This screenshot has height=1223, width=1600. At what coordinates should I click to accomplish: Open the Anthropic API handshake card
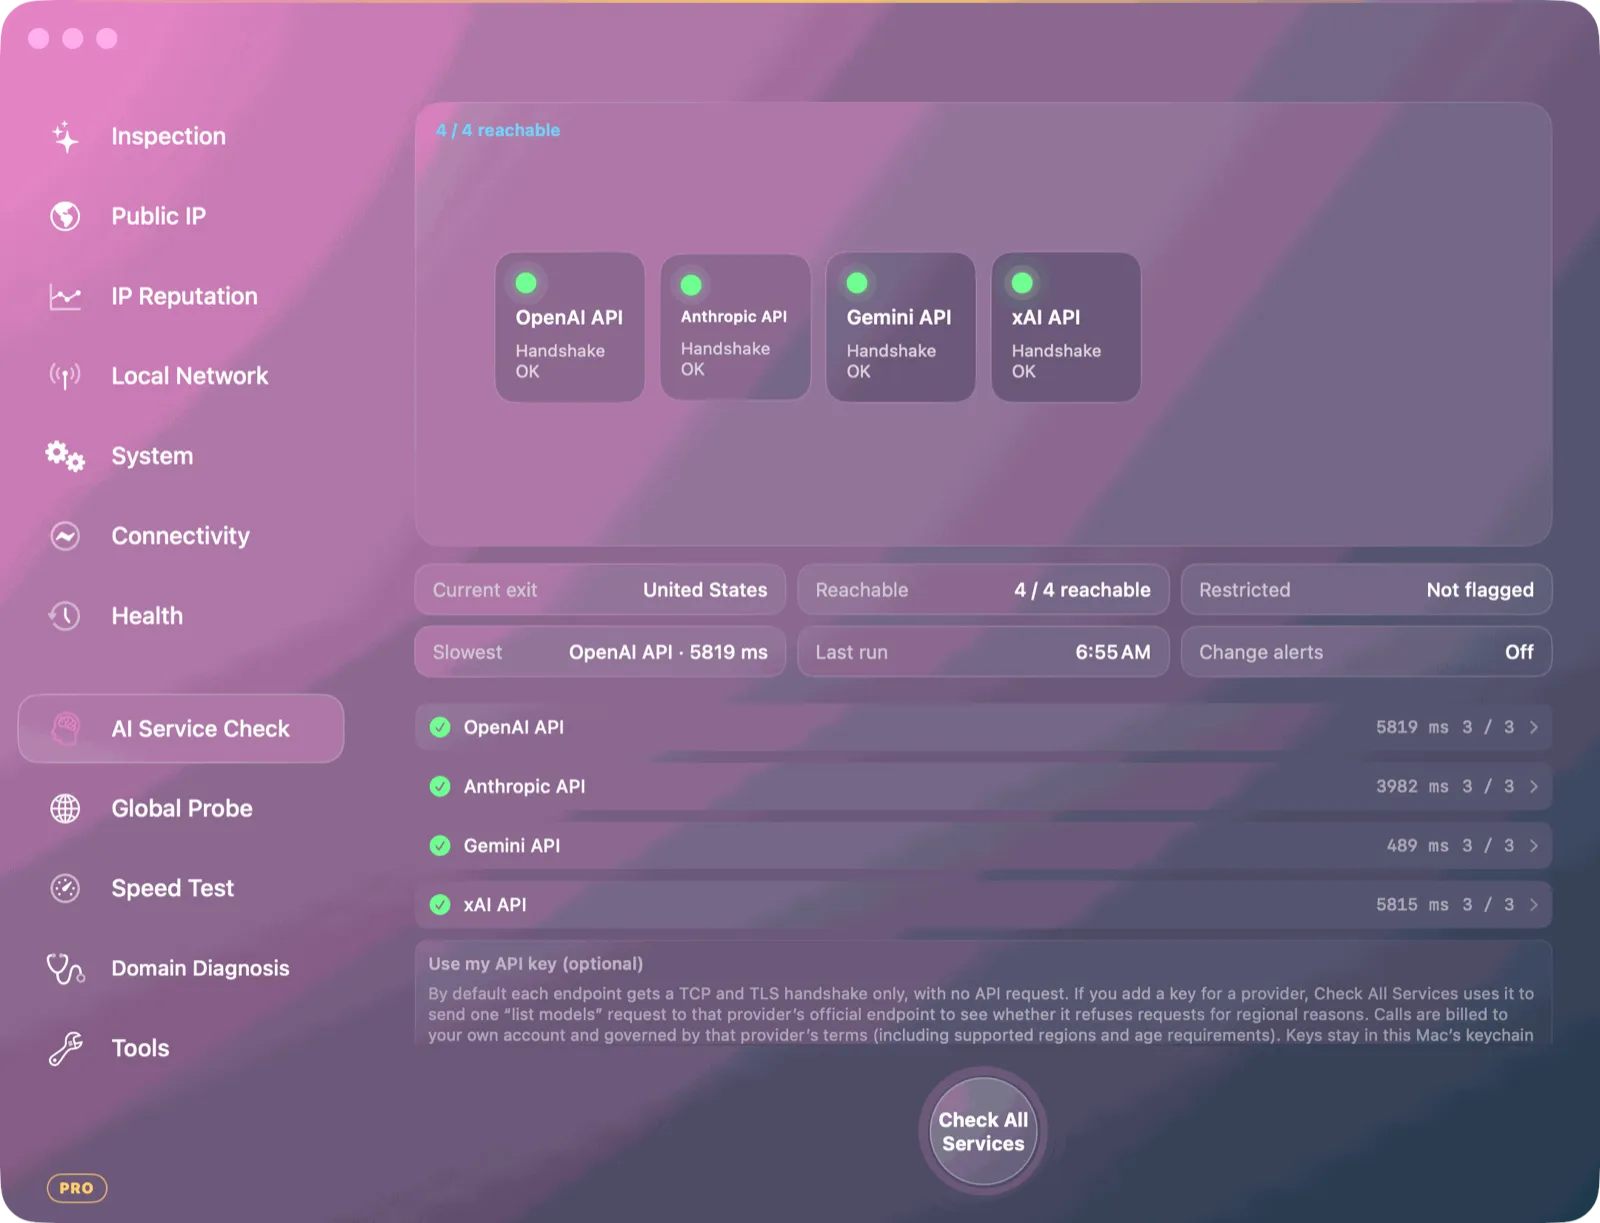click(735, 327)
